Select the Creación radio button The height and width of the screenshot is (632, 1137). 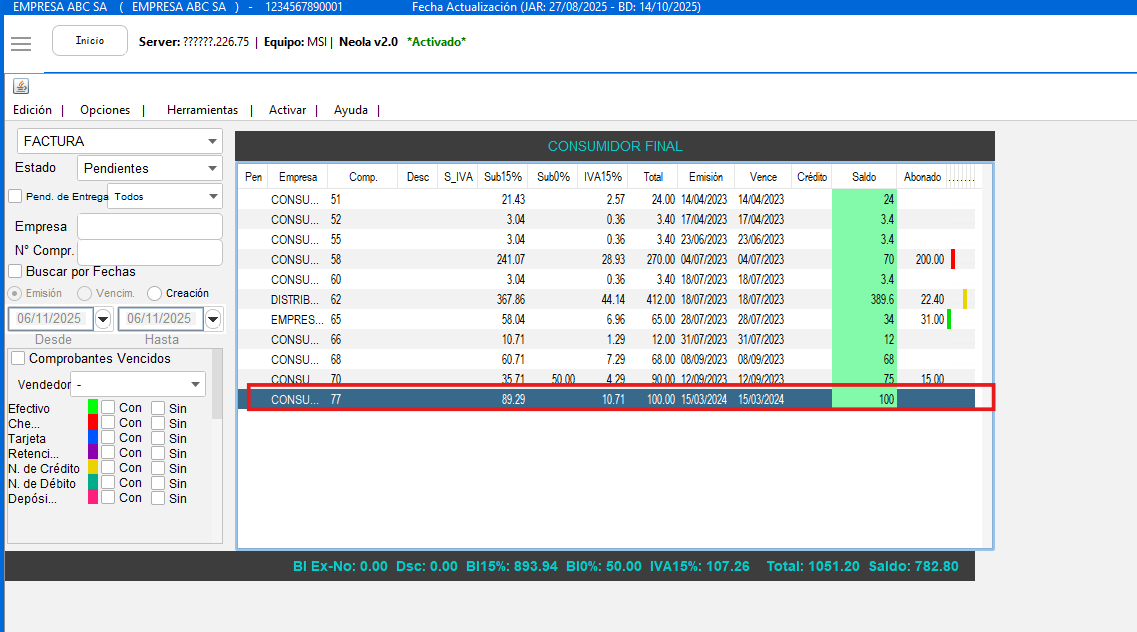154,293
